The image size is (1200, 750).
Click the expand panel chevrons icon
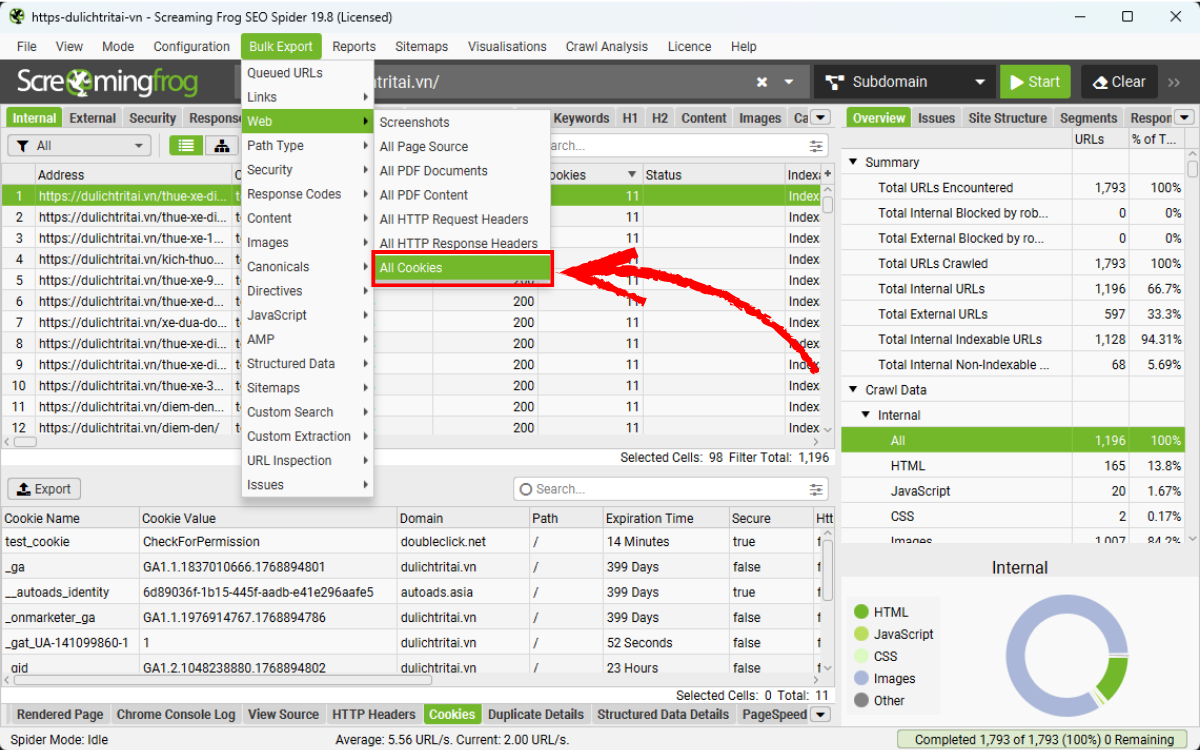point(1174,82)
